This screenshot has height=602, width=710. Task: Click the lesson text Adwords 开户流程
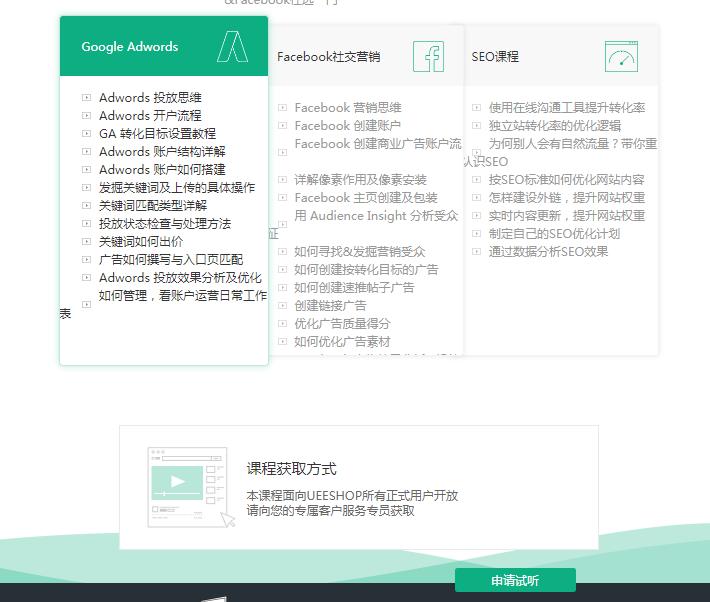click(150, 116)
